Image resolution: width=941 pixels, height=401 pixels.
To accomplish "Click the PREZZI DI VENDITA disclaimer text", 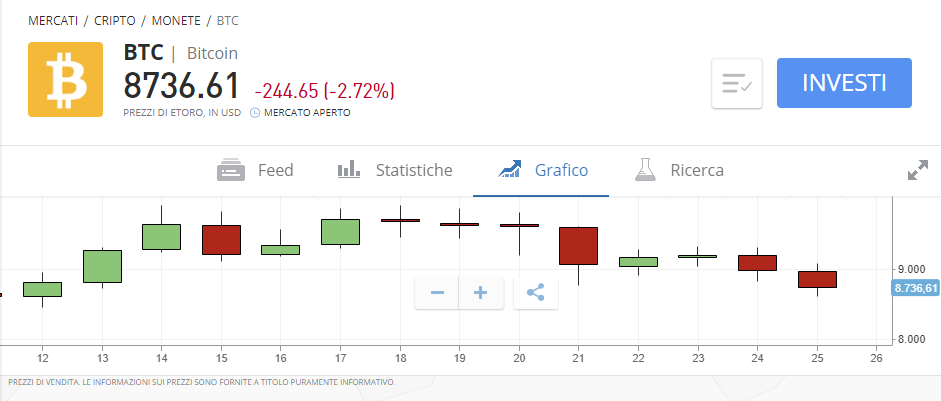I will [x=202, y=382].
